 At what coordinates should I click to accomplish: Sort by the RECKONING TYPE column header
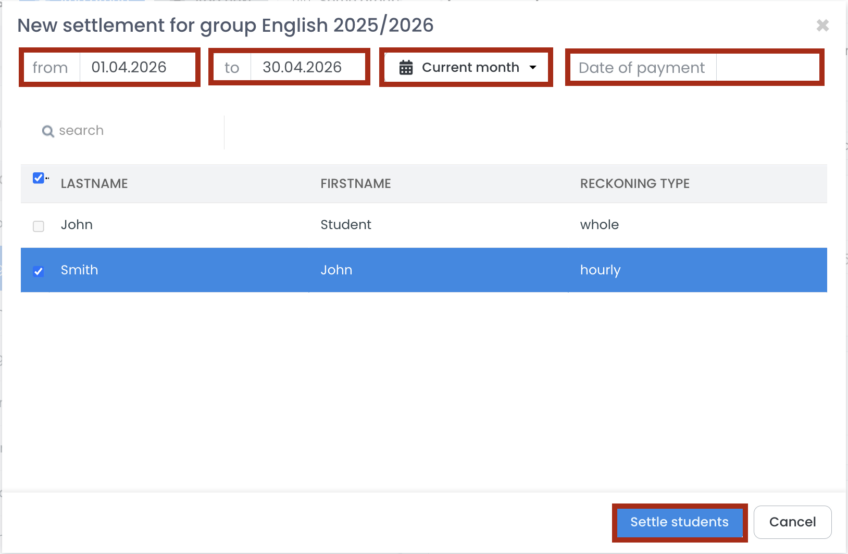(x=634, y=184)
